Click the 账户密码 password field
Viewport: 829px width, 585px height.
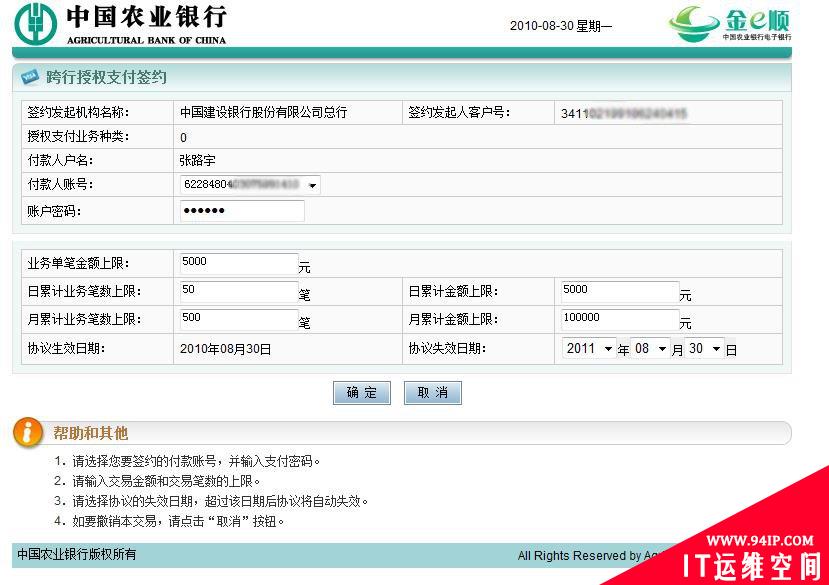tap(242, 211)
